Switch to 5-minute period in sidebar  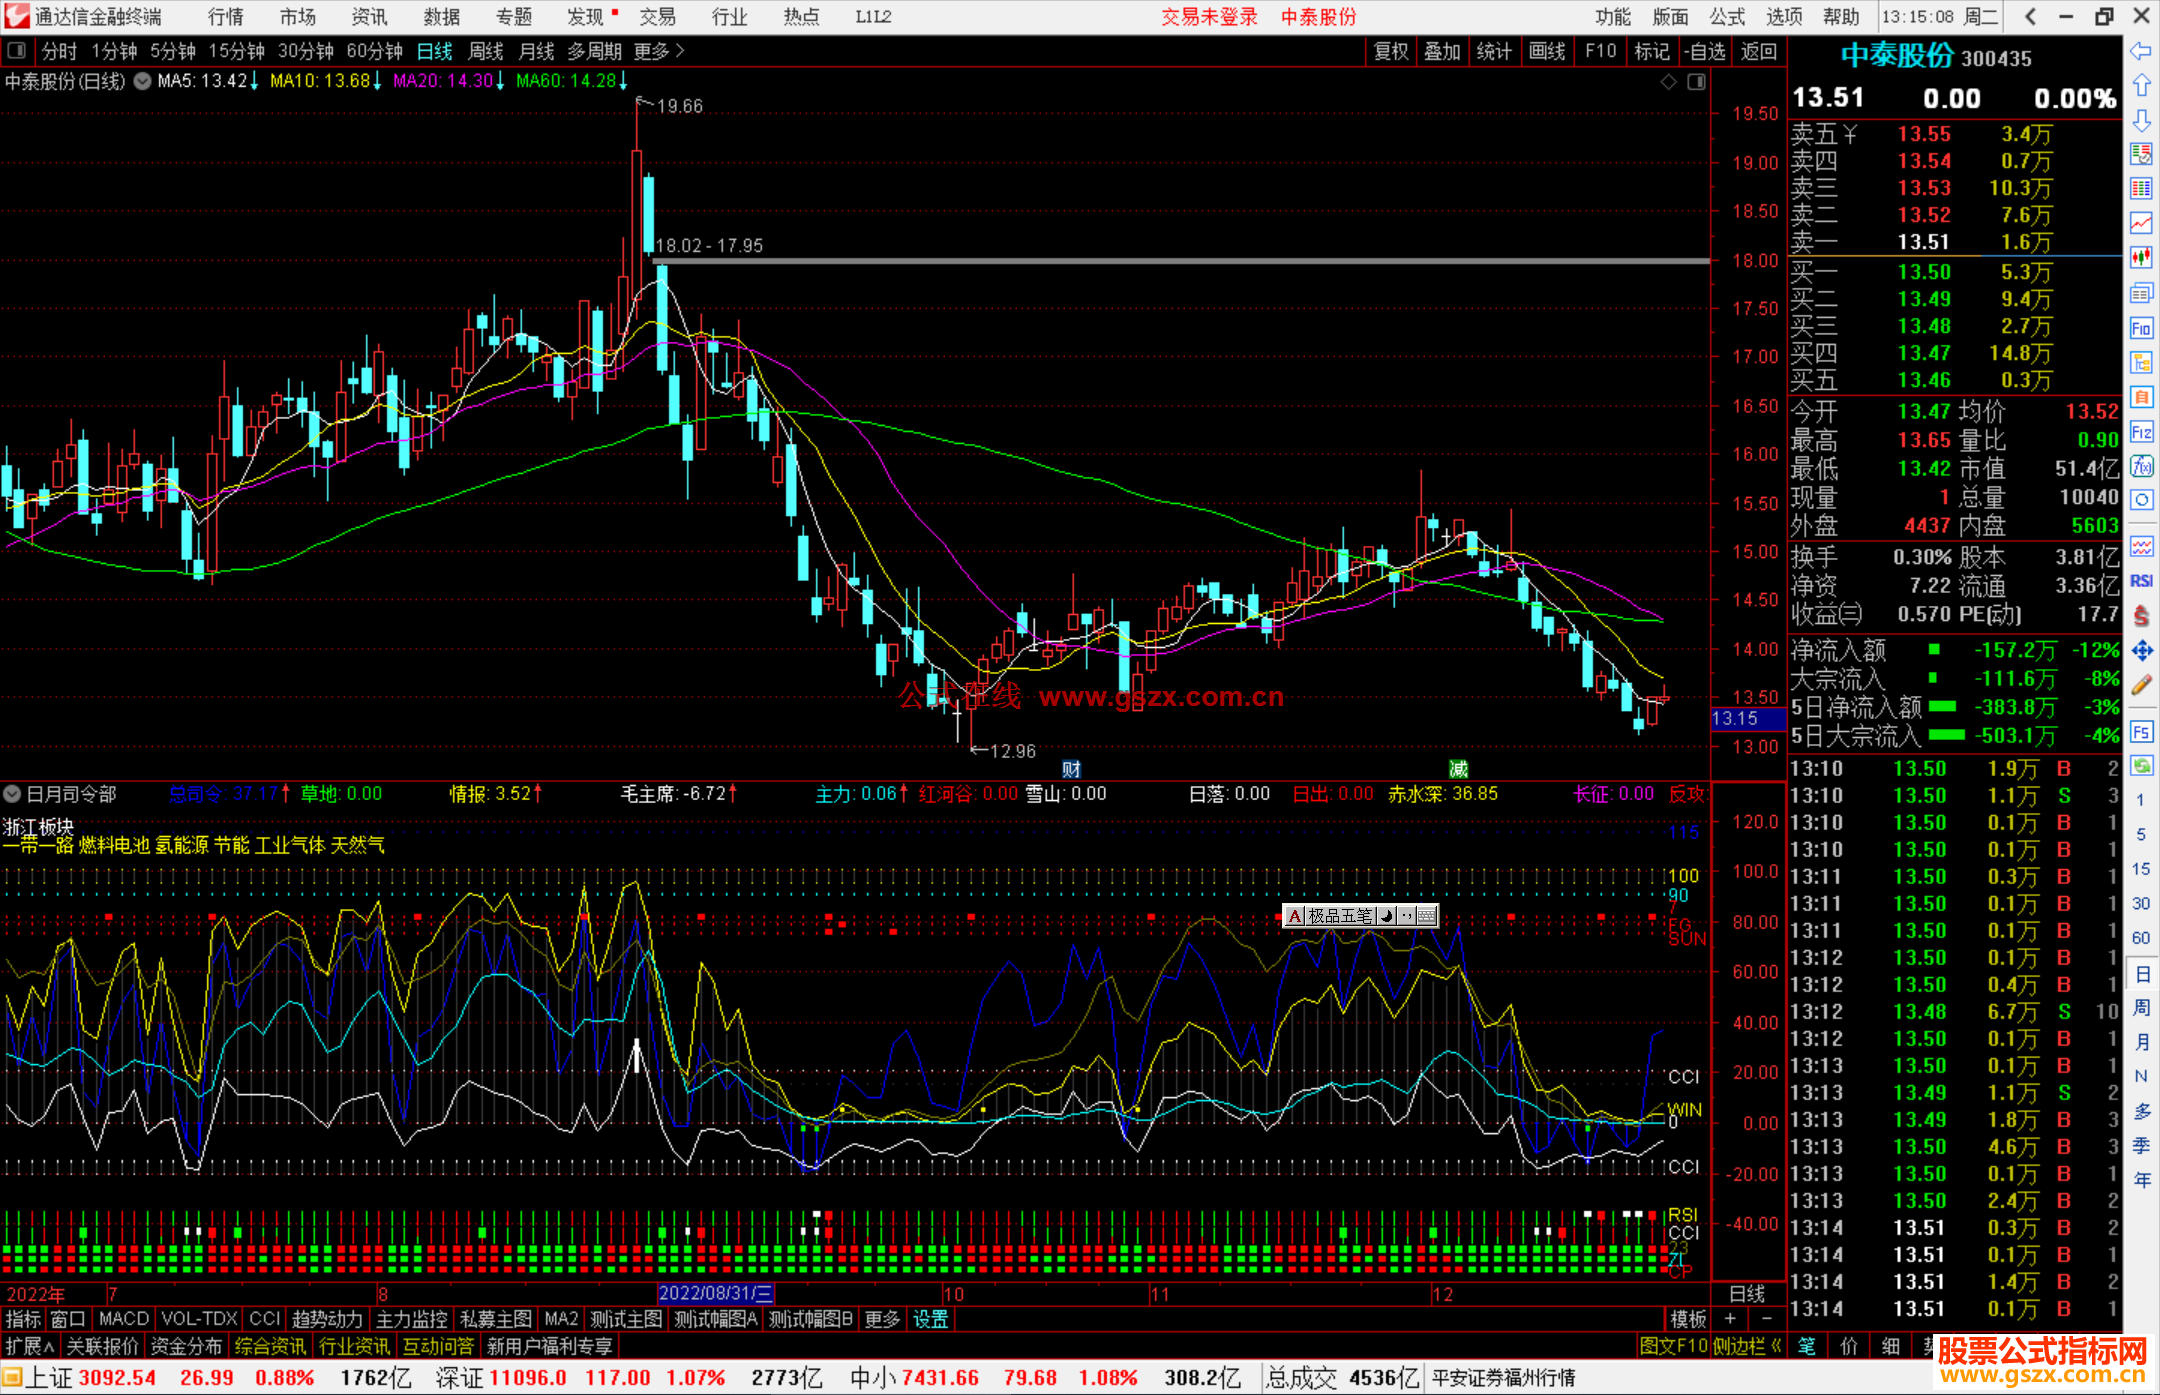[x=2140, y=834]
